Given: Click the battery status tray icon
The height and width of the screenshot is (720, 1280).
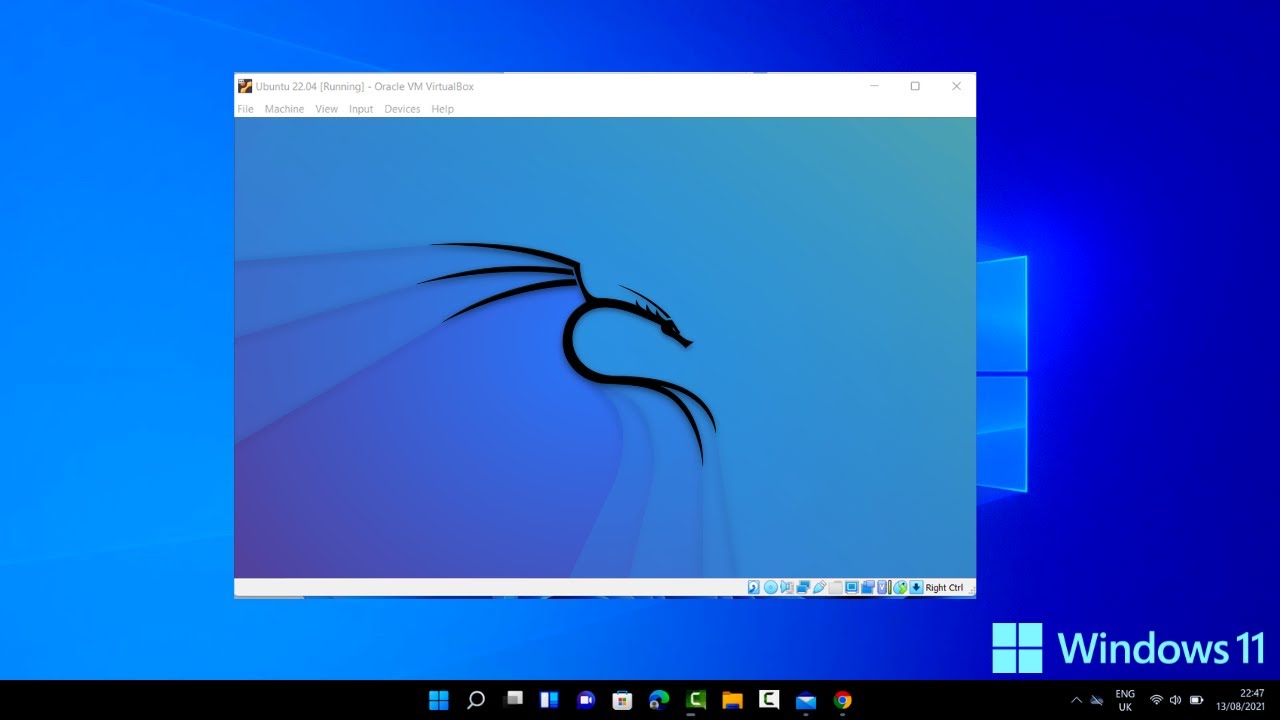Looking at the screenshot, I should click(x=1196, y=700).
